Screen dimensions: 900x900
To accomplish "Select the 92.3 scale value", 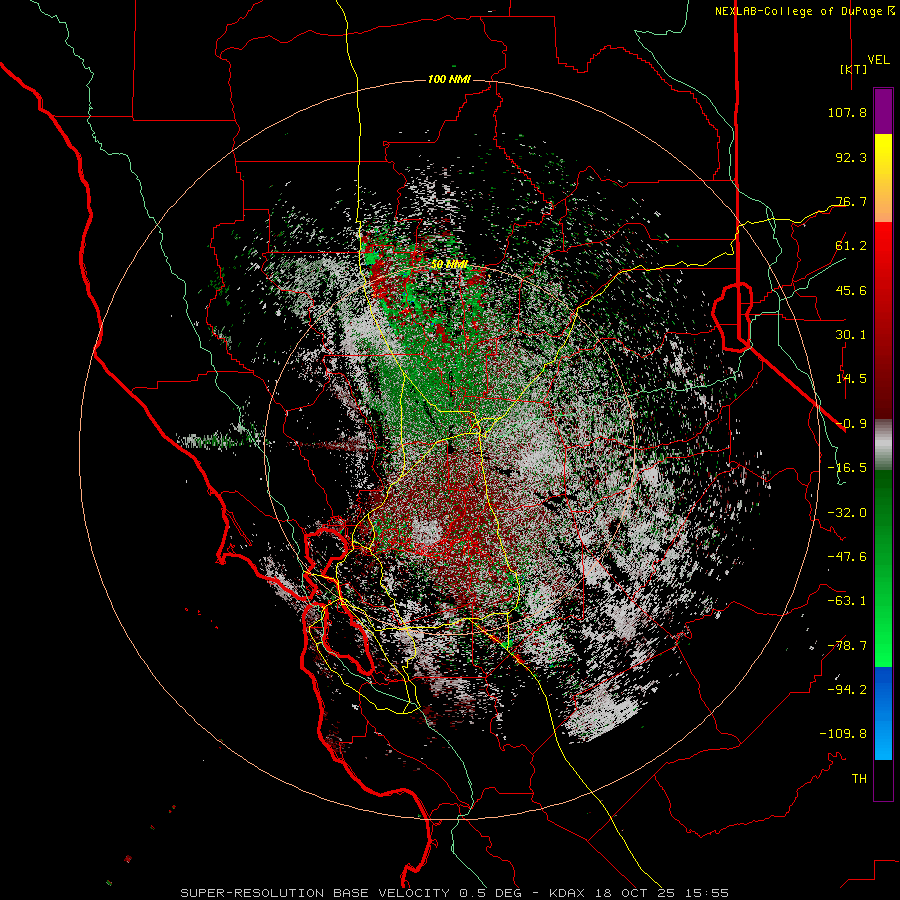I will (x=851, y=157).
